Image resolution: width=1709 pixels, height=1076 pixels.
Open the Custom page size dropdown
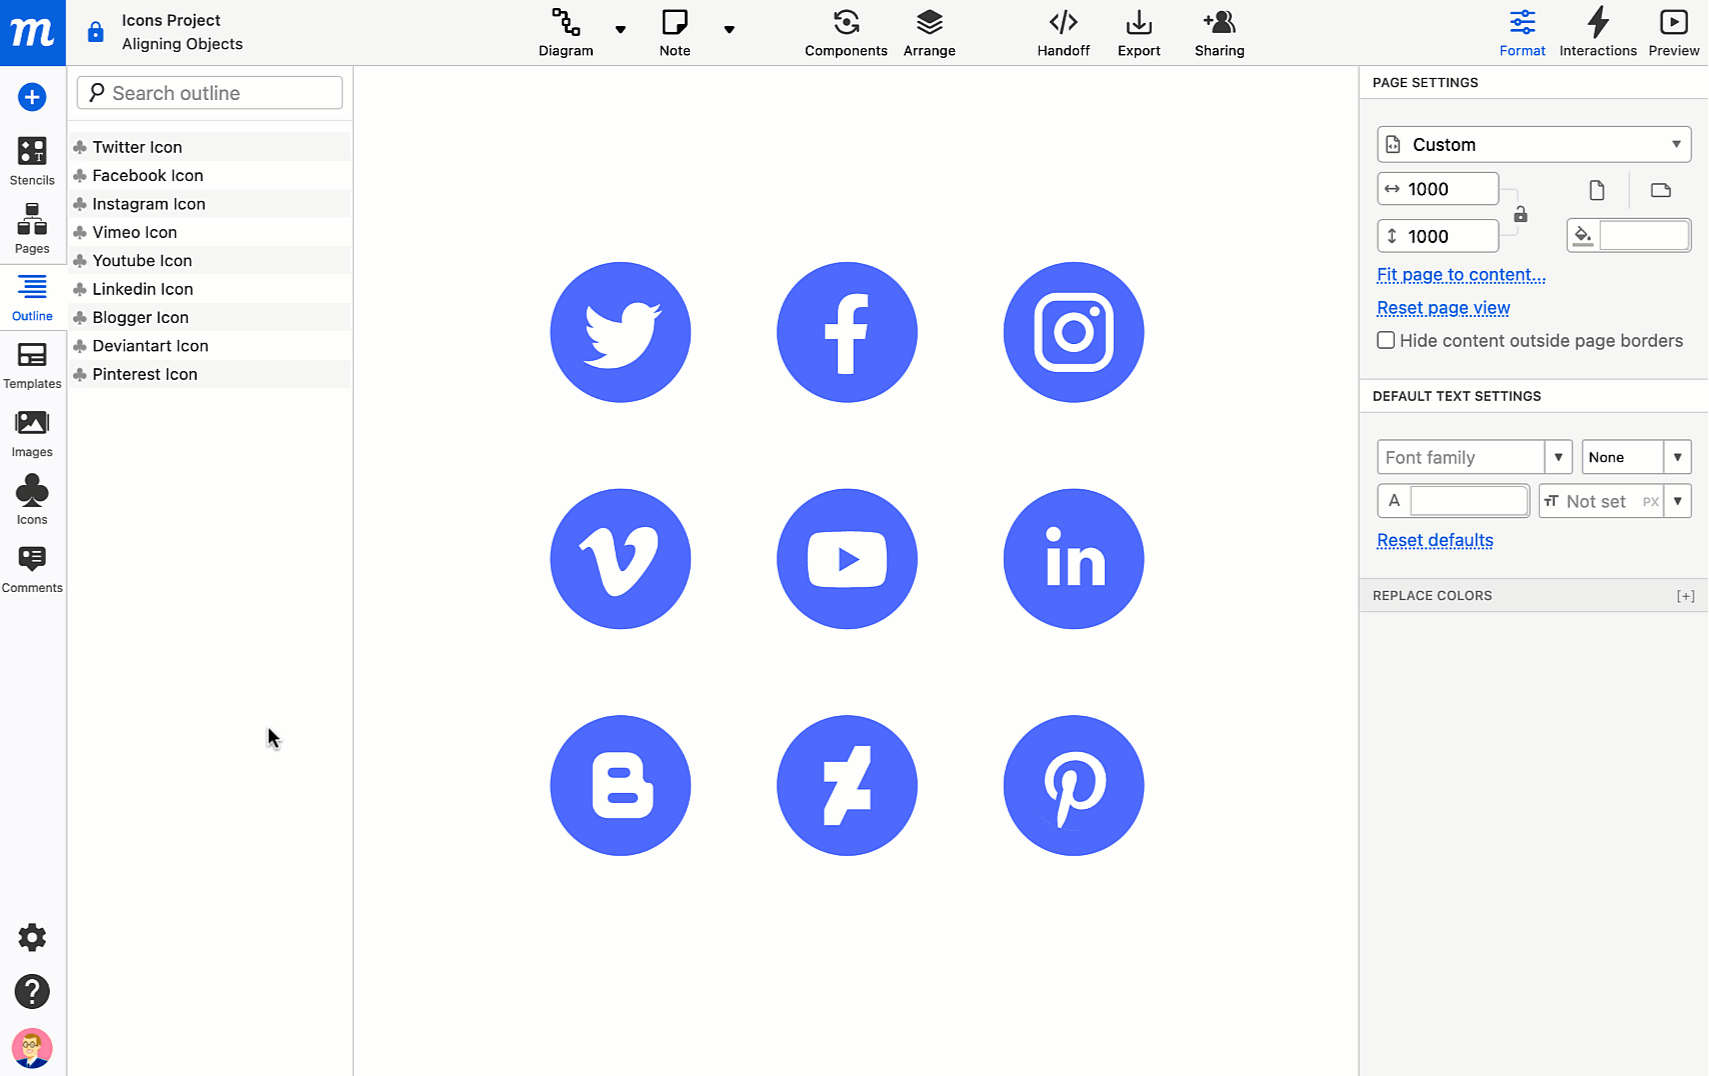coord(1533,144)
